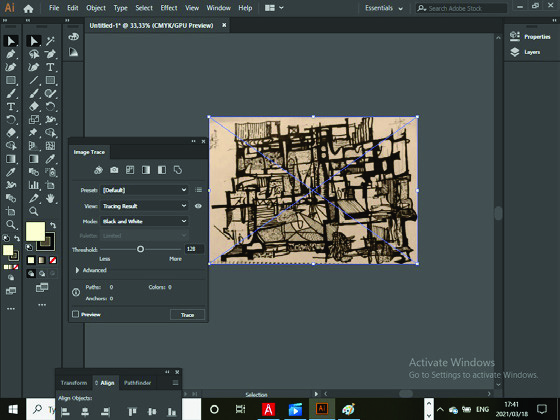The height and width of the screenshot is (420, 560).
Task: Open the Mode dropdown showing Black and White
Action: click(145, 221)
